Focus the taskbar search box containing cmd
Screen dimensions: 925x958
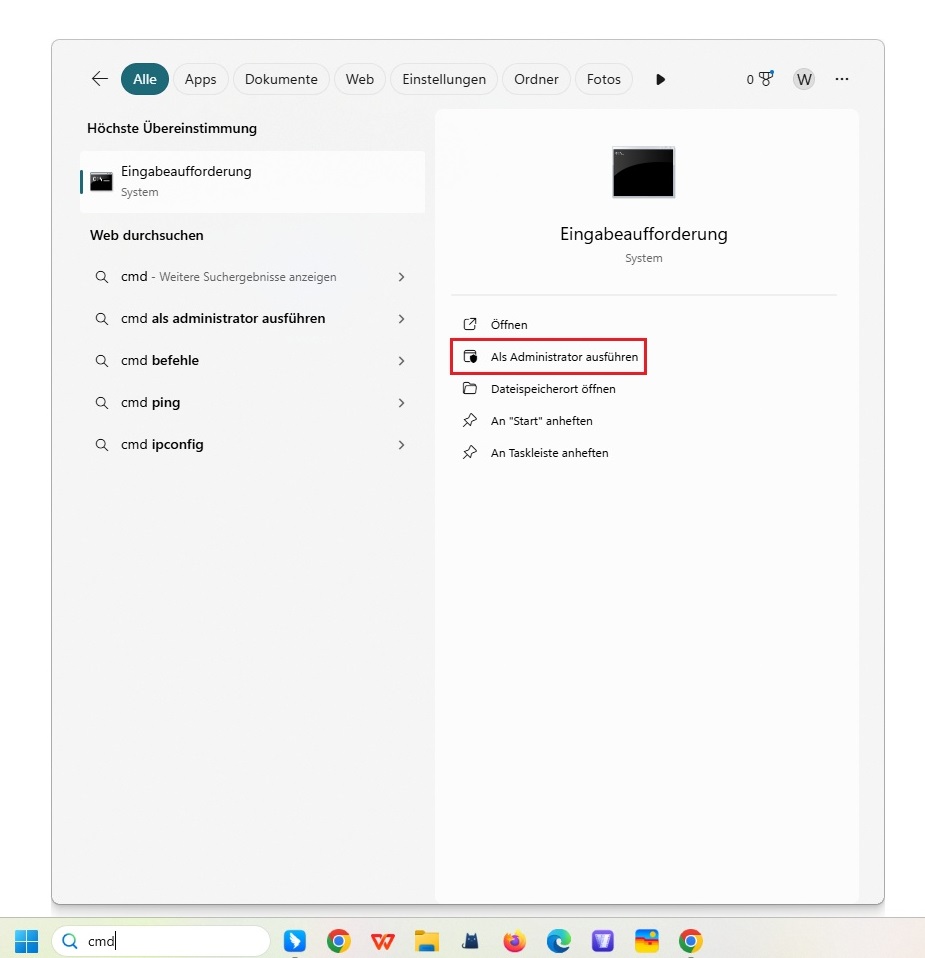point(161,941)
